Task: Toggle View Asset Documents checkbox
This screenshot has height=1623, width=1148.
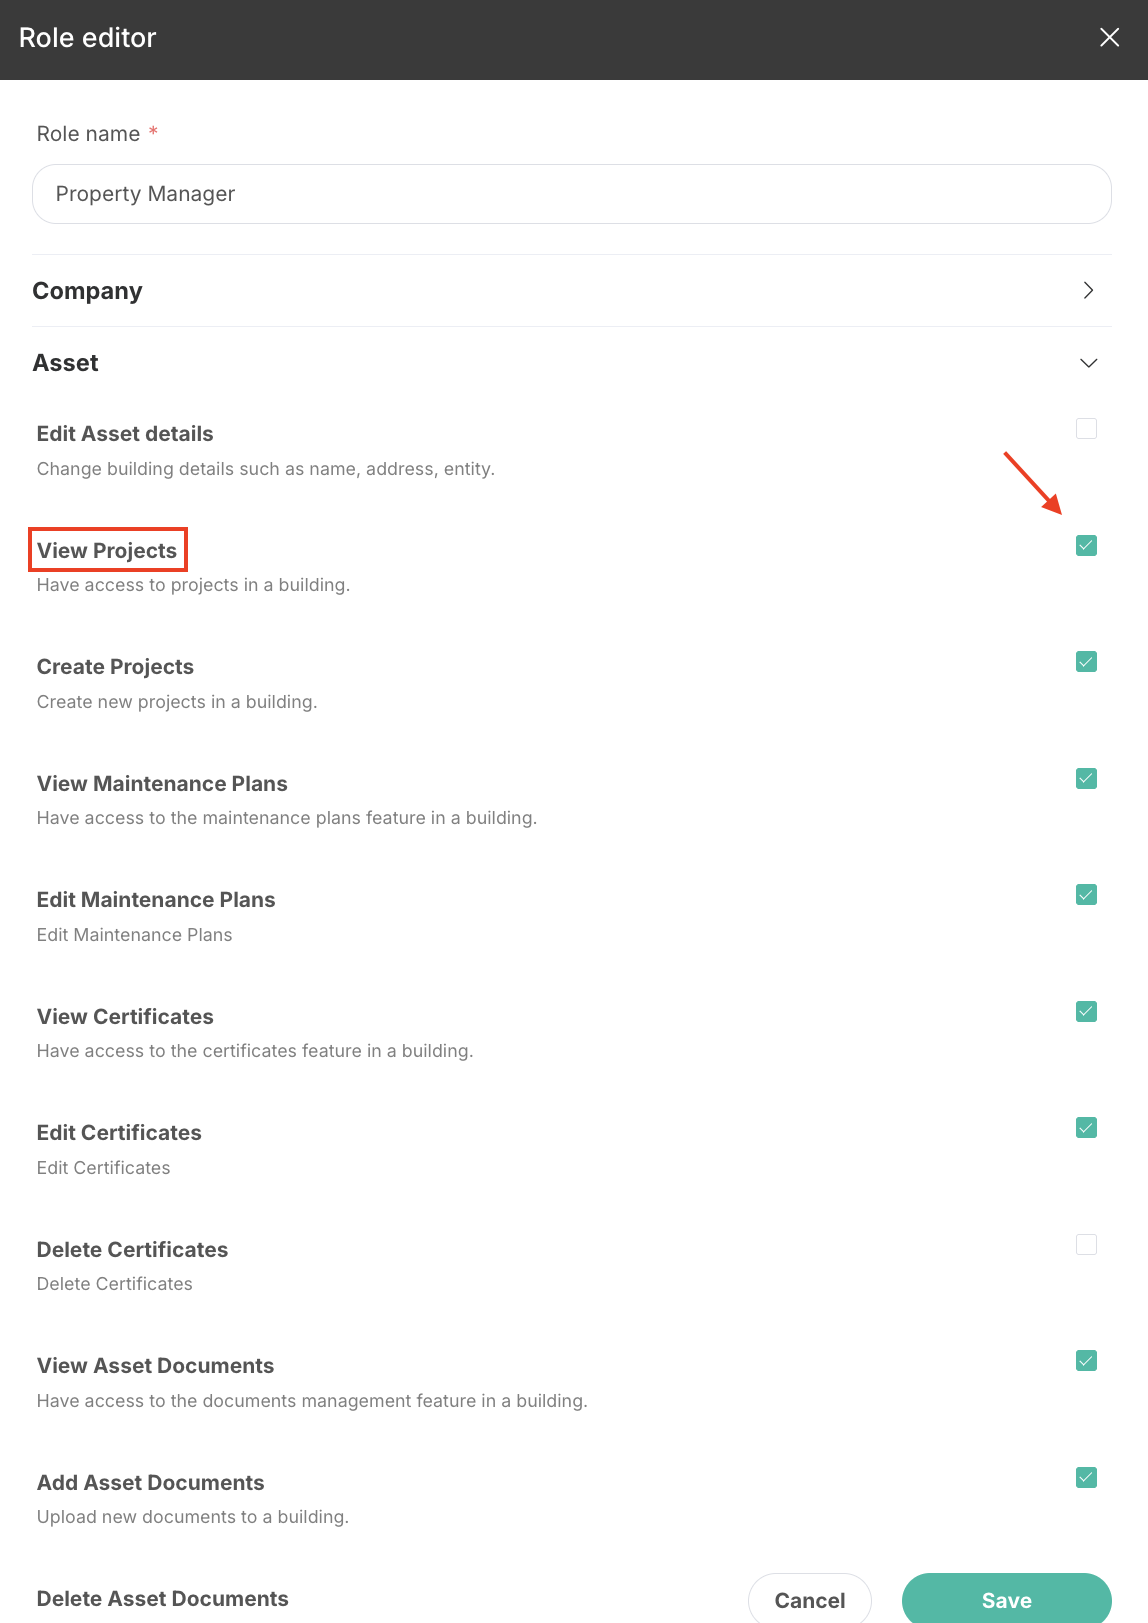Action: coord(1086,1361)
